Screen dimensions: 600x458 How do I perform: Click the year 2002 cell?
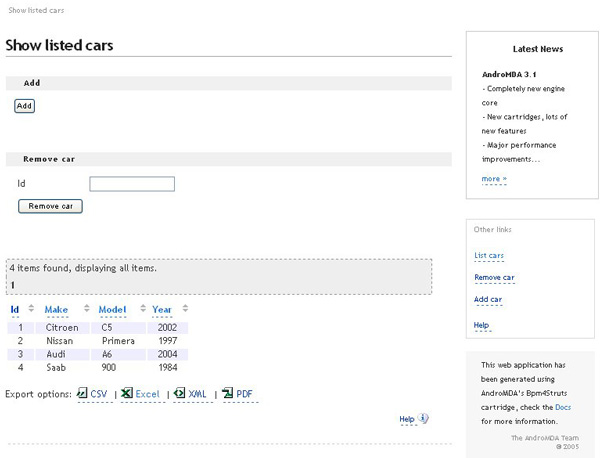(167, 328)
